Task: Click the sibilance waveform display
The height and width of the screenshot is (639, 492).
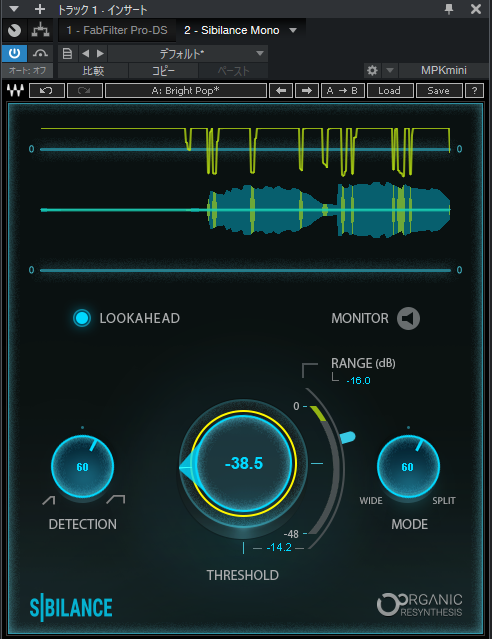Action: (x=245, y=209)
